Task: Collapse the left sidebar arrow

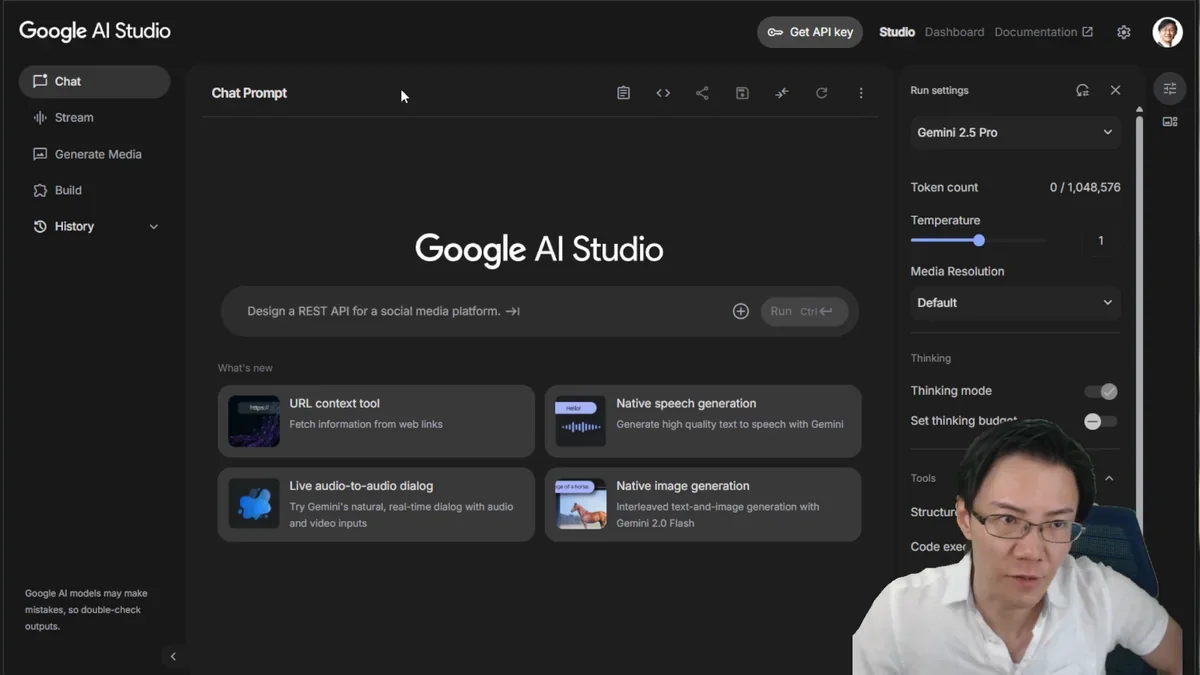Action: 173,656
